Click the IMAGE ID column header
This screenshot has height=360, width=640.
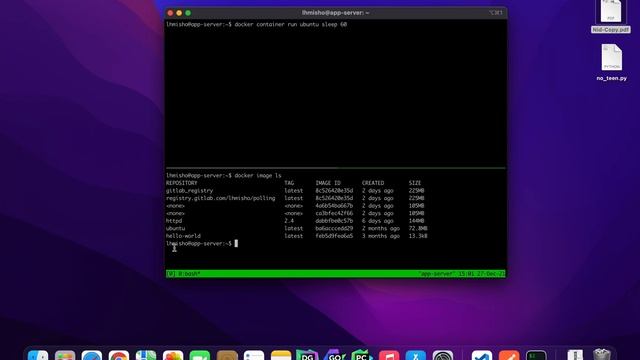coord(328,183)
